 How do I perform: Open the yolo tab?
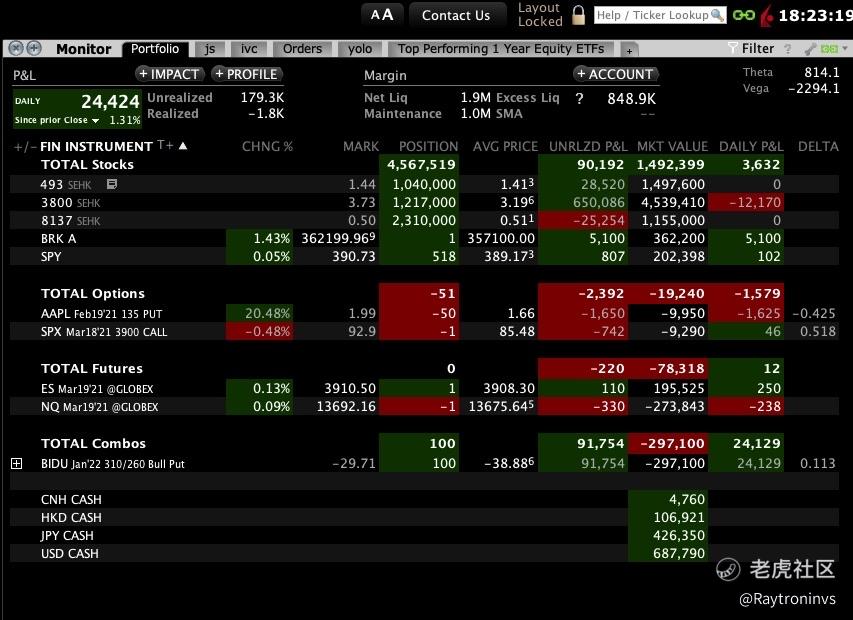coord(360,49)
